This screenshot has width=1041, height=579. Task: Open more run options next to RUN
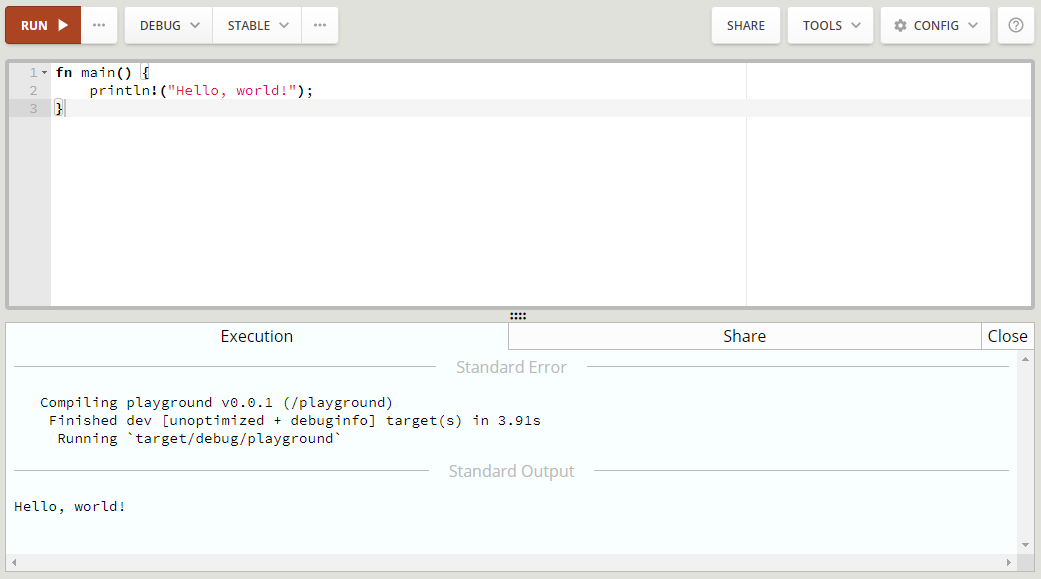99,25
